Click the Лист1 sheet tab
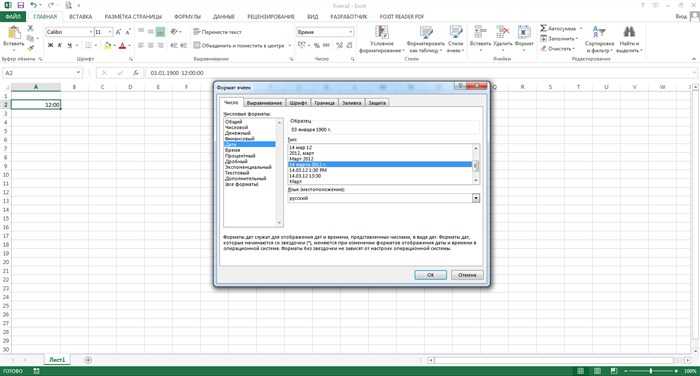Image resolution: width=700 pixels, height=376 pixels. (57, 359)
